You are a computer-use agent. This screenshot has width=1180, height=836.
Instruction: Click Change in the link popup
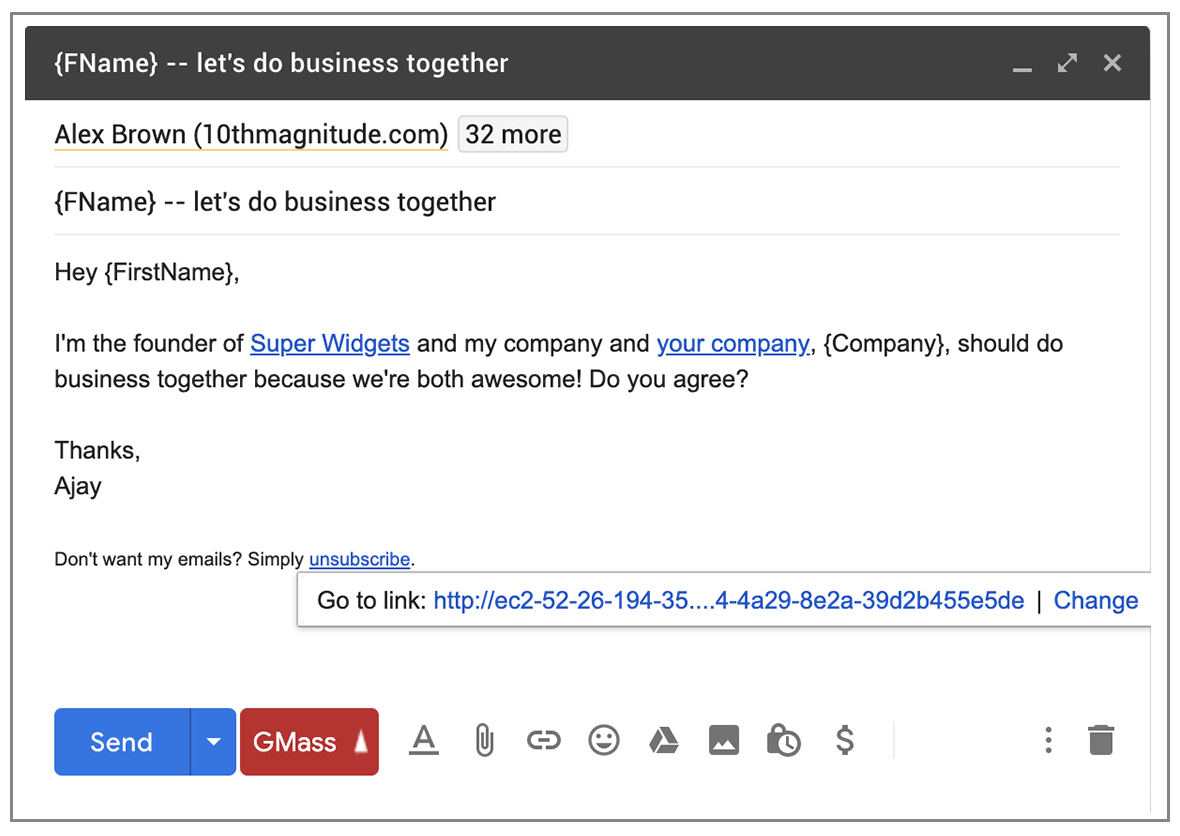[x=1096, y=600]
